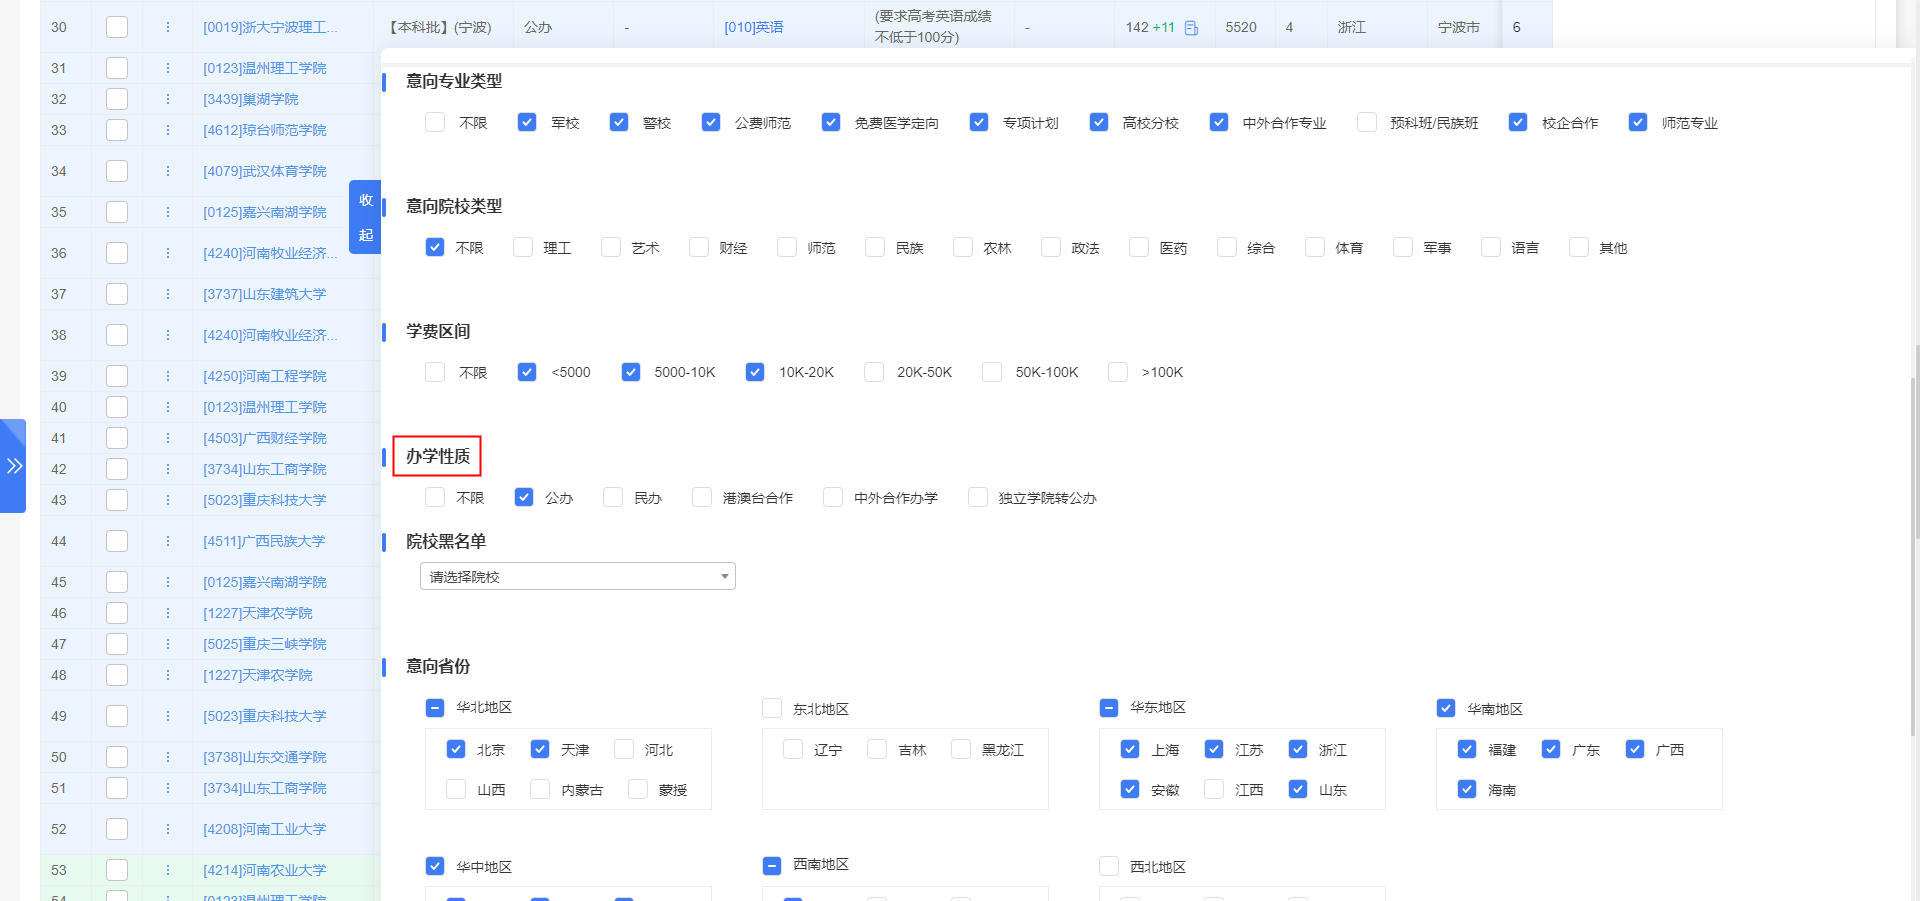Screen dimensions: 1920x901
Task: Deselect the 北京 province checkbox
Action: (x=456, y=748)
